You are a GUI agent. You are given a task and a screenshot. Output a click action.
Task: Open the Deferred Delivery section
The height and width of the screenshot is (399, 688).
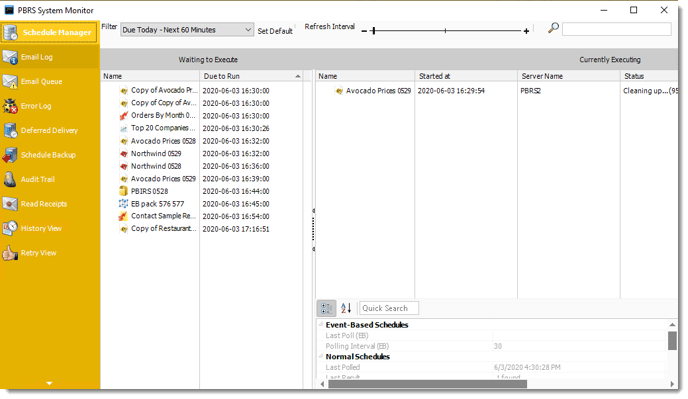(x=49, y=131)
